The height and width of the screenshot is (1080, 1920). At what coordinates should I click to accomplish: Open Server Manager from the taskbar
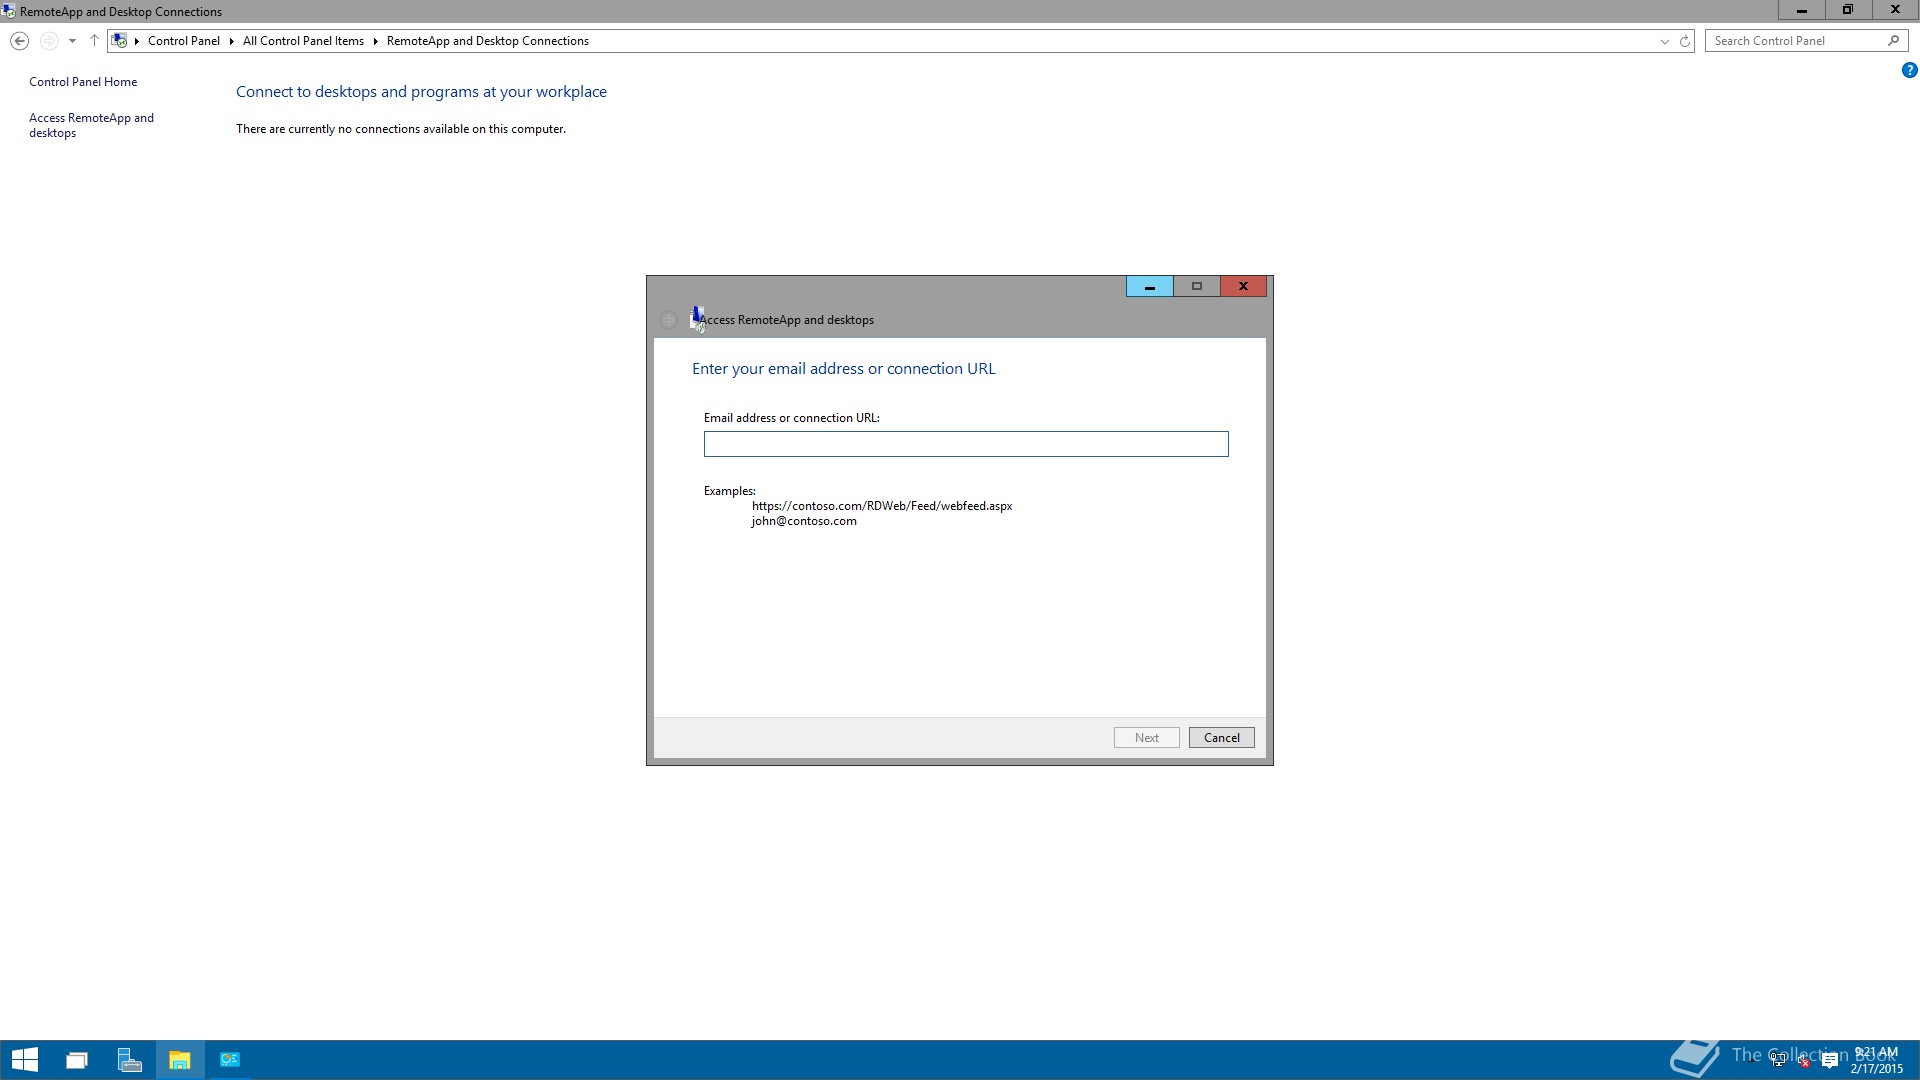[x=129, y=1060]
